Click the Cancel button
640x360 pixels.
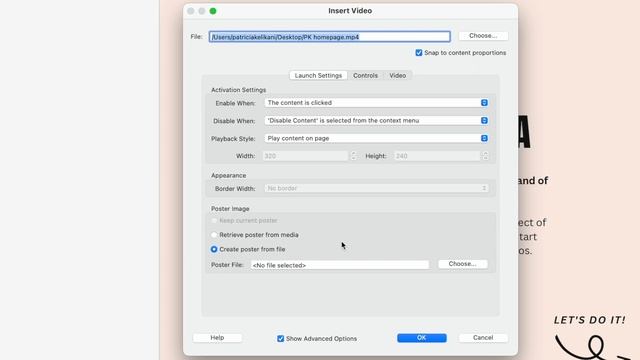(483, 338)
